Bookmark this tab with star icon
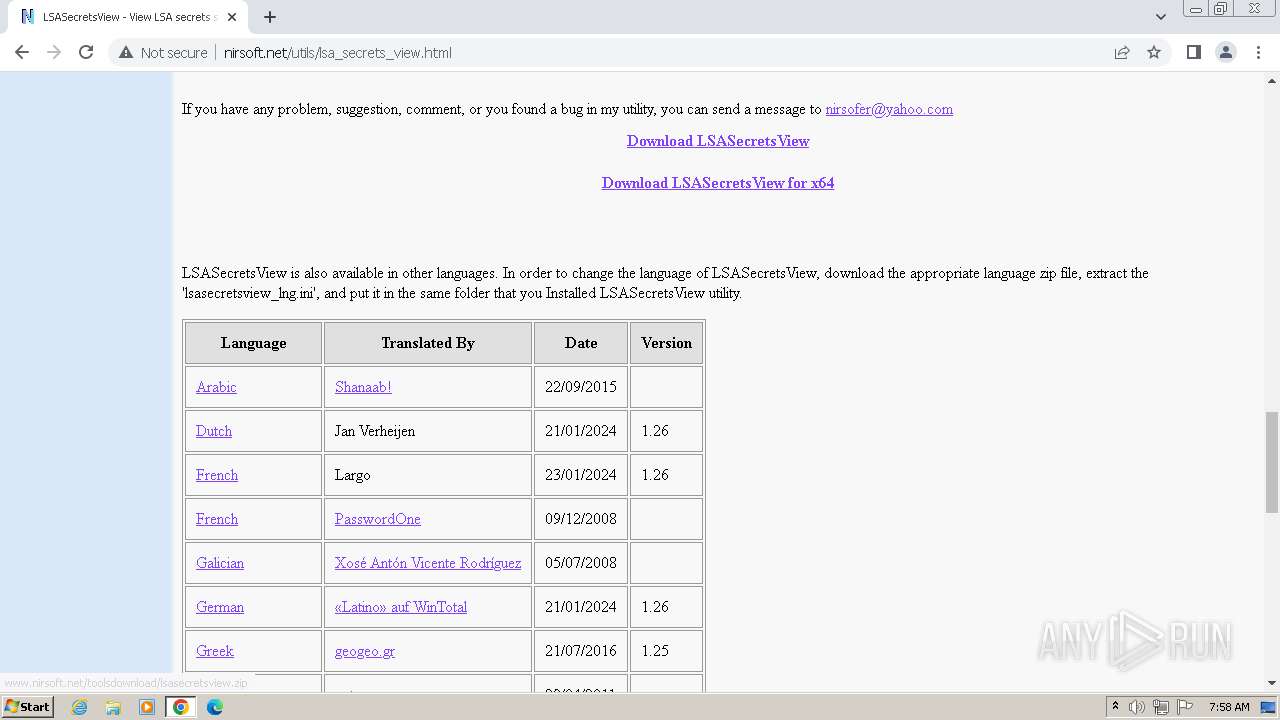 point(1154,52)
